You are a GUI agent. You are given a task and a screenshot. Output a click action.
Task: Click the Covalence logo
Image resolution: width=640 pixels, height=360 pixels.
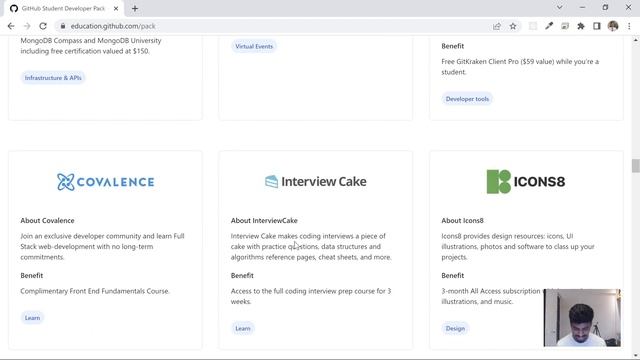106,182
